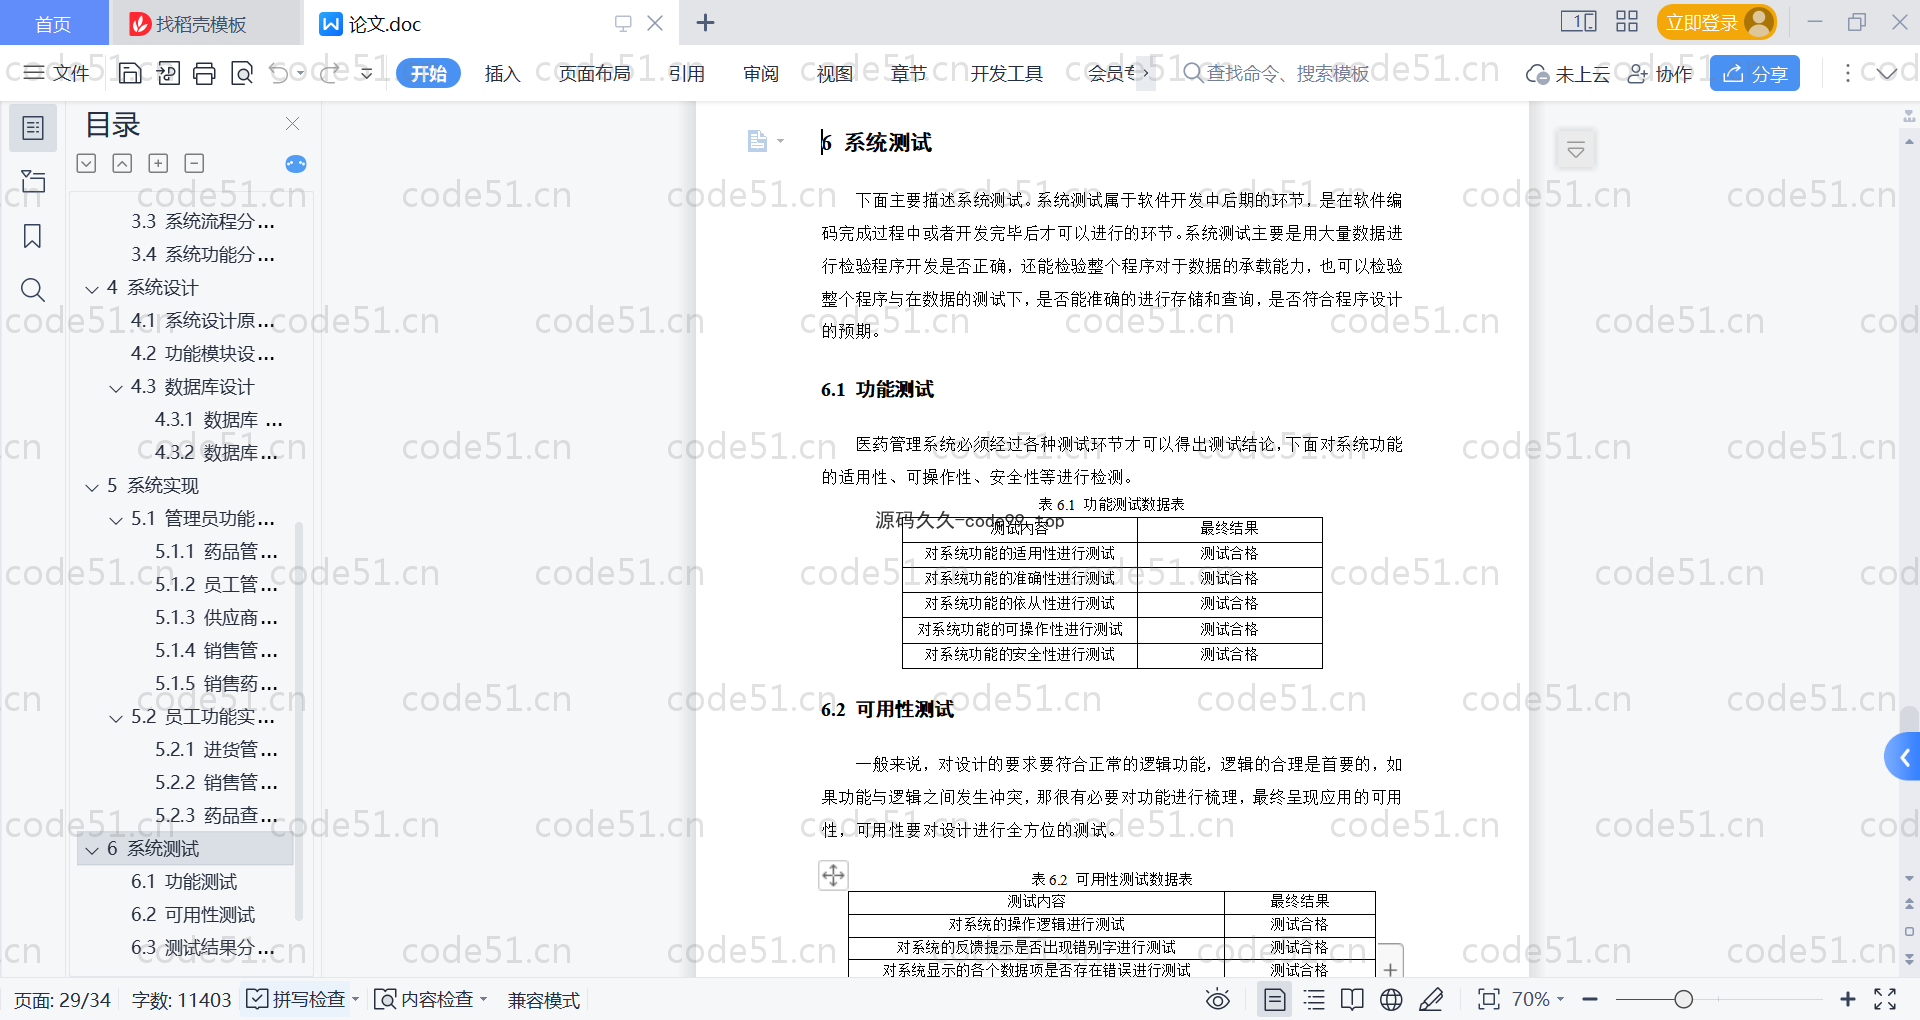The height and width of the screenshot is (1020, 1920).
Task: Collapse the 6 系统测试 outline section
Action: click(92, 850)
